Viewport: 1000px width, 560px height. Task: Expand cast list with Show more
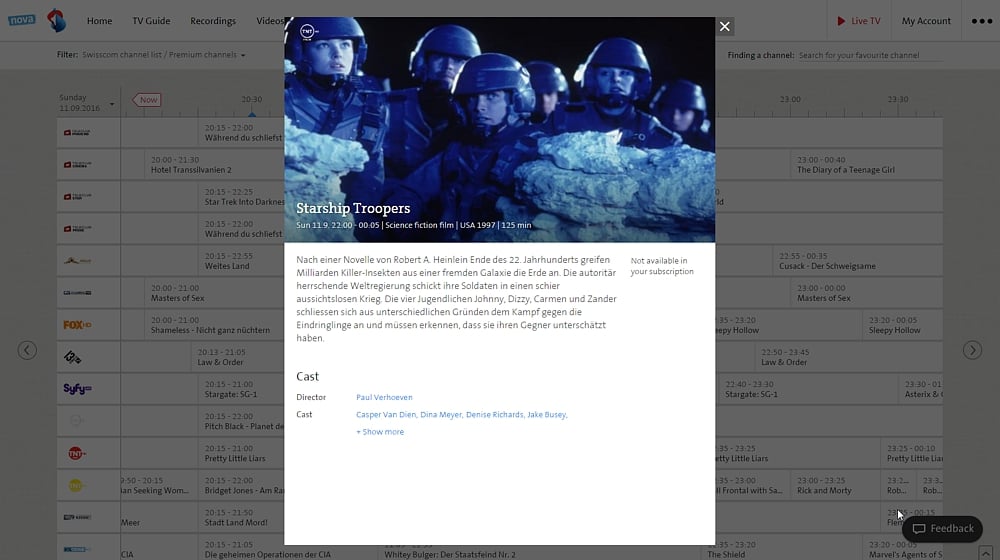coord(380,432)
